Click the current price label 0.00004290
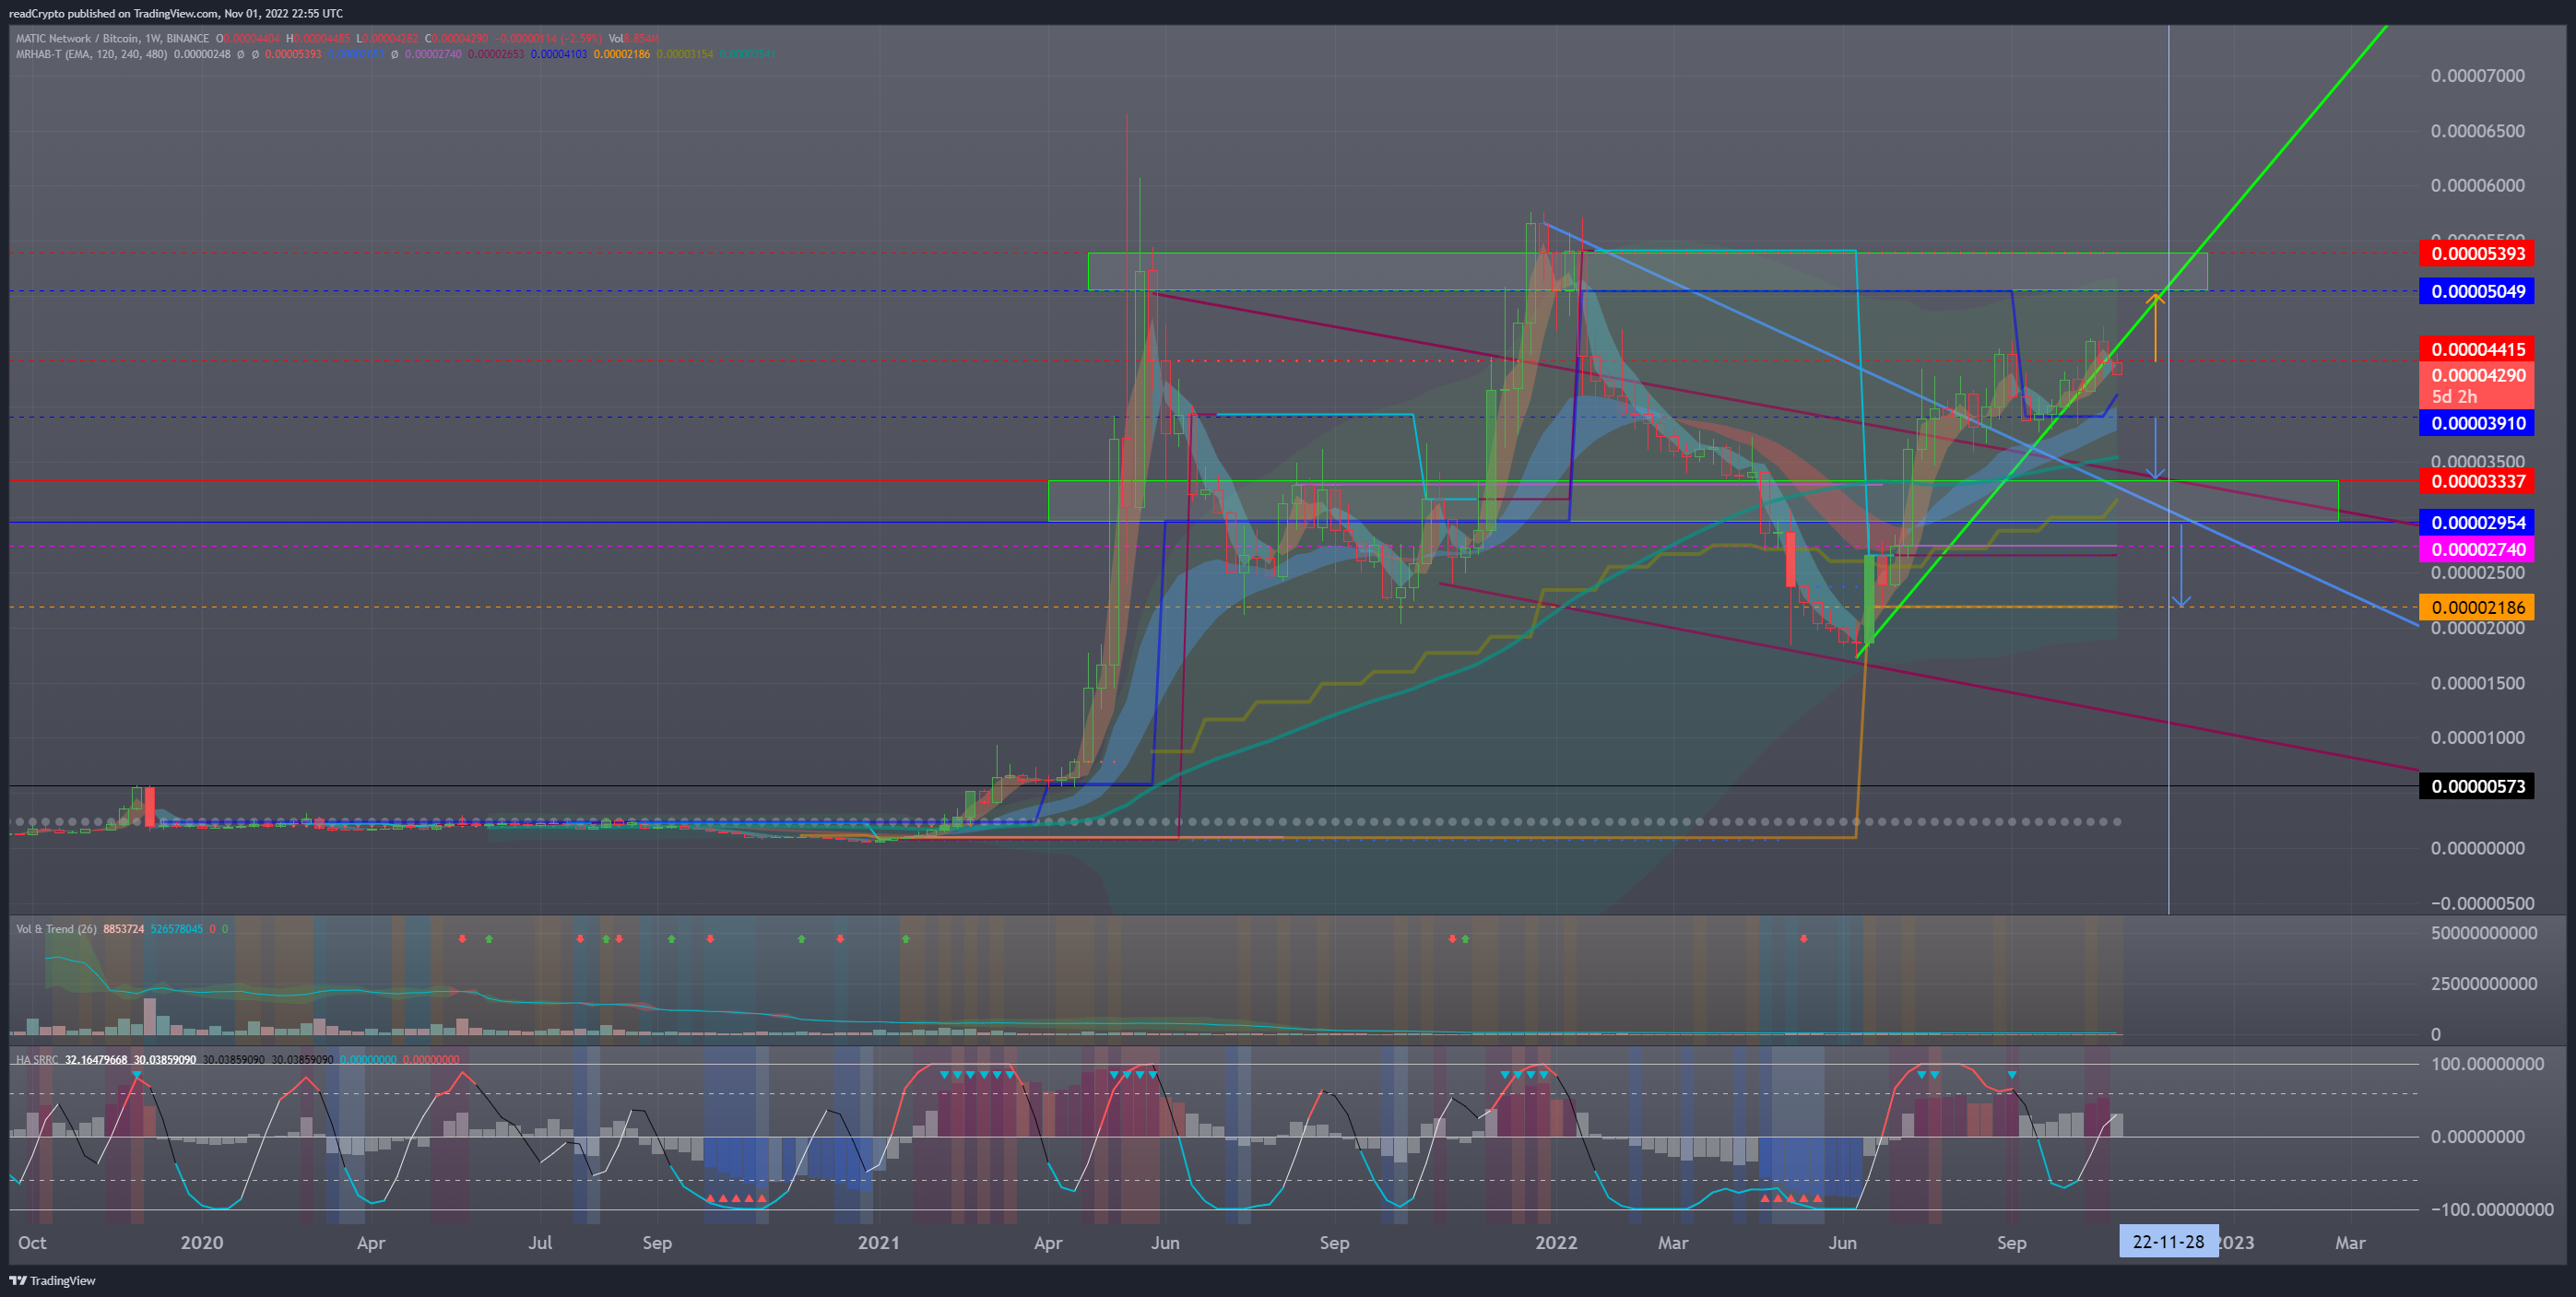Image resolution: width=2576 pixels, height=1297 pixels. tap(2477, 375)
